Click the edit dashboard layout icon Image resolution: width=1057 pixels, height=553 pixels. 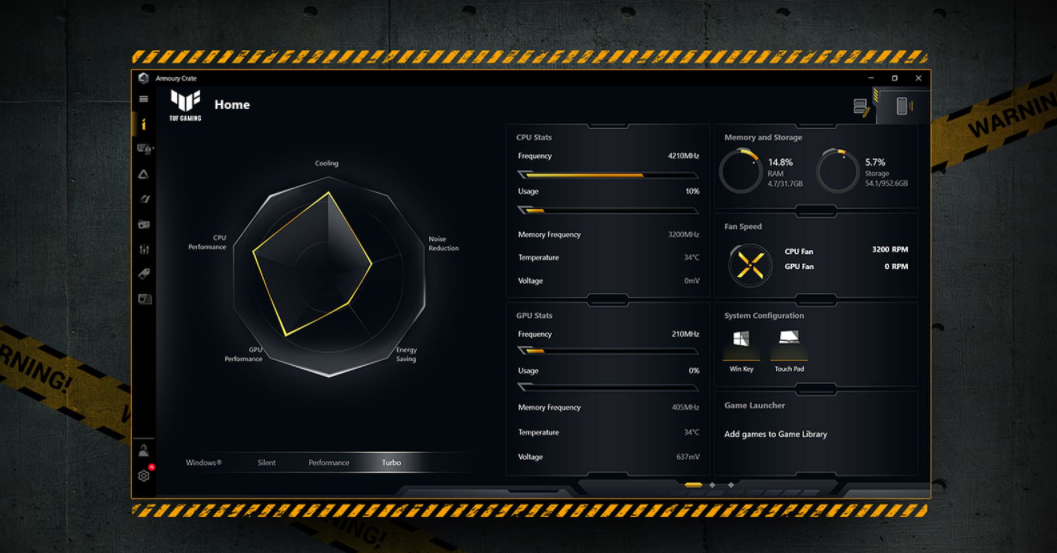pyautogui.click(x=861, y=107)
